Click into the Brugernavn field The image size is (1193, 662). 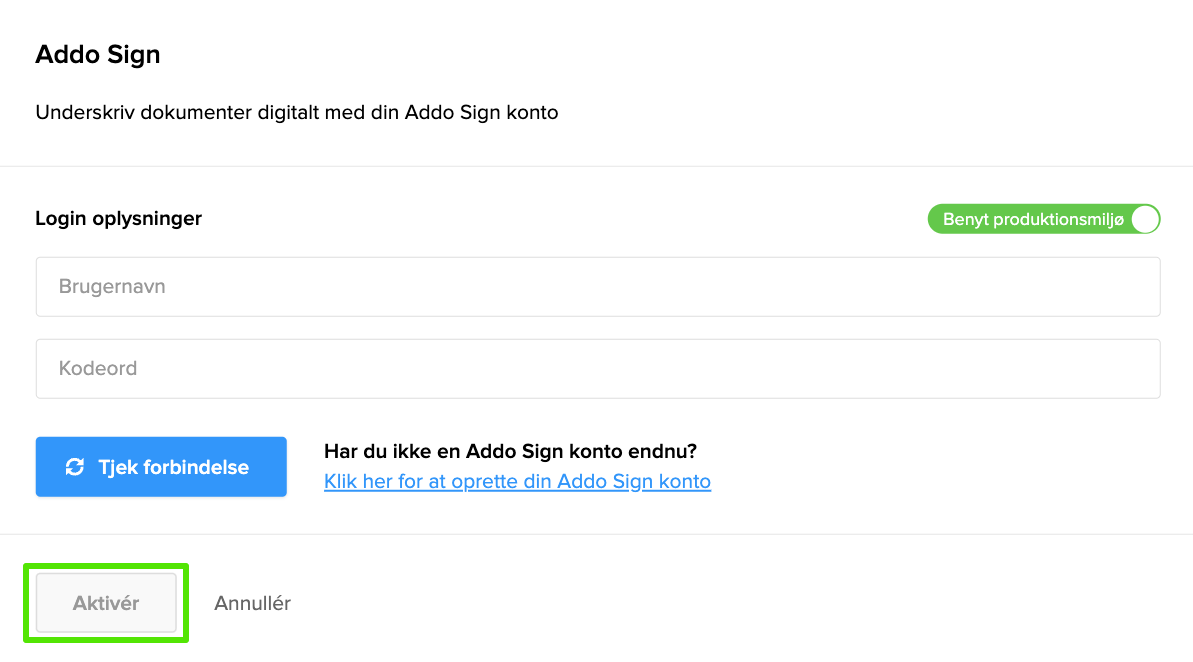598,287
